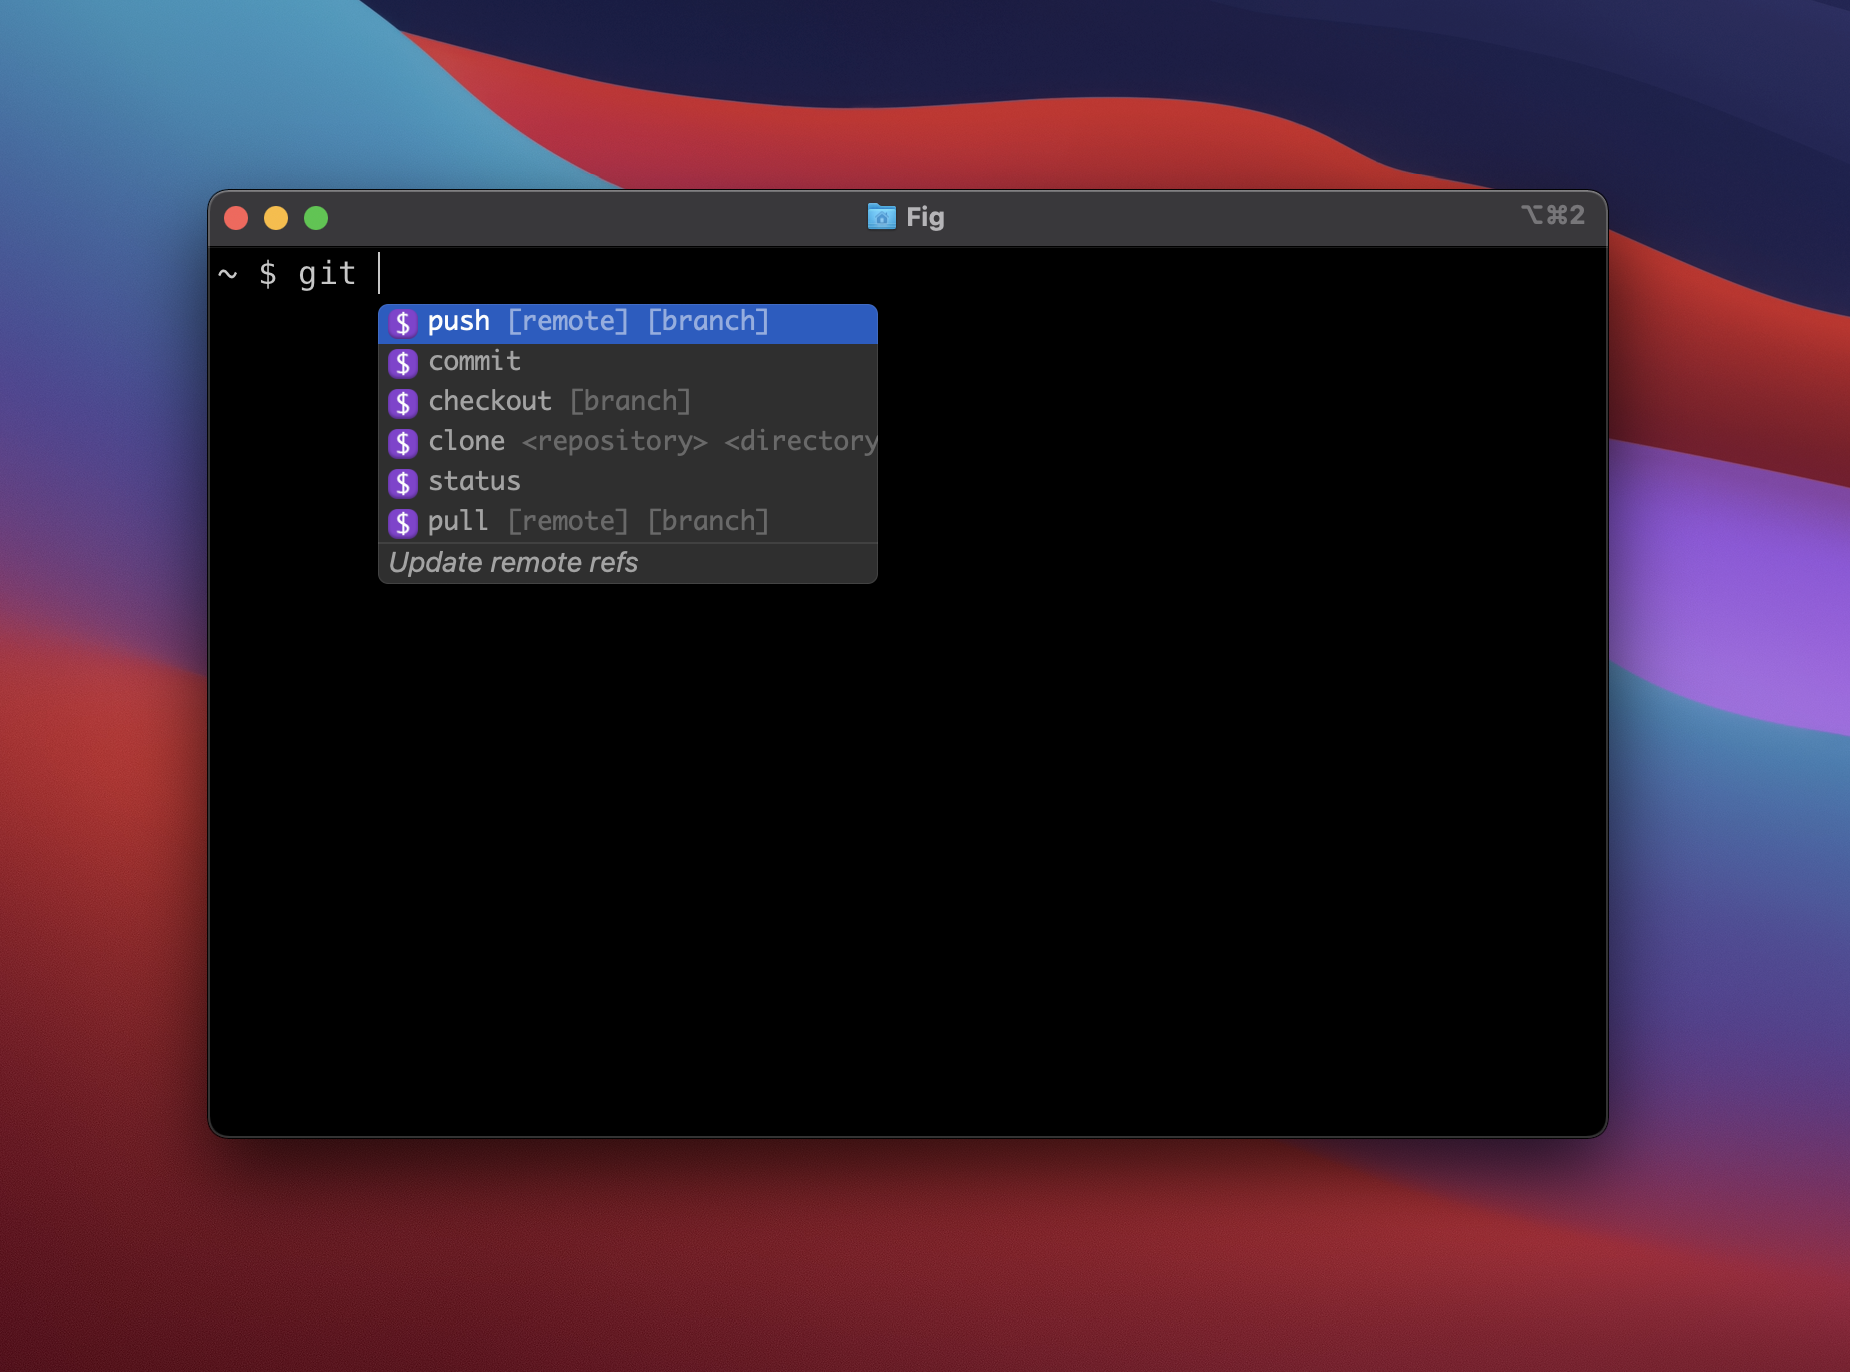Image resolution: width=1850 pixels, height=1372 pixels.
Task: Select the push suggestion in autocomplete
Action: pos(628,323)
